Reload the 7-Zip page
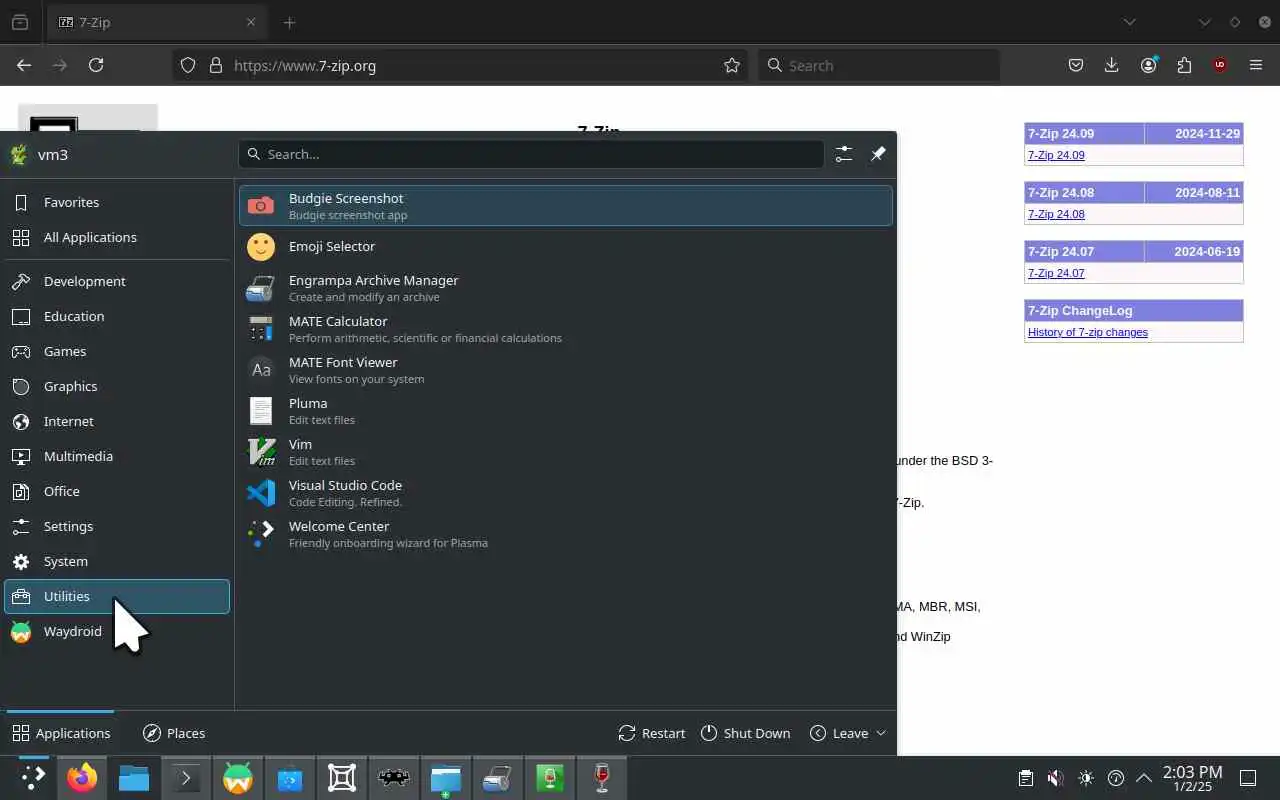Screen dimensions: 1280x800 (96, 65)
